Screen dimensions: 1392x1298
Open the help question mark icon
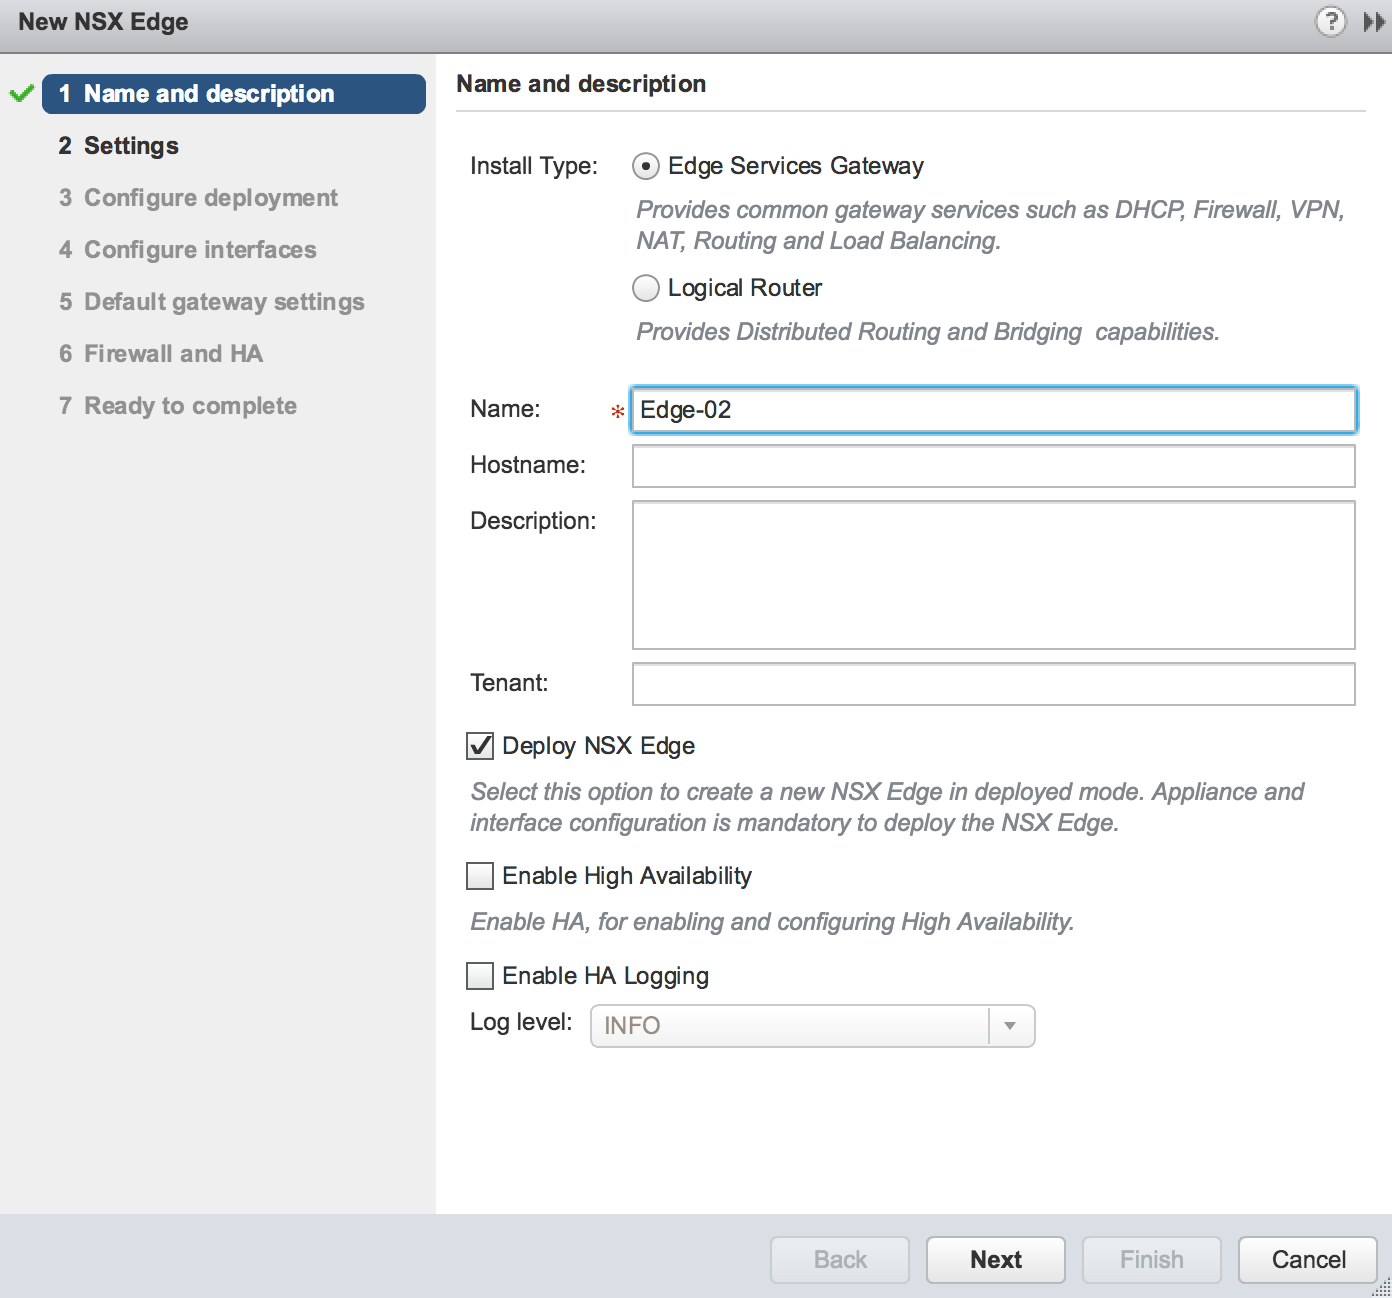(x=1330, y=21)
